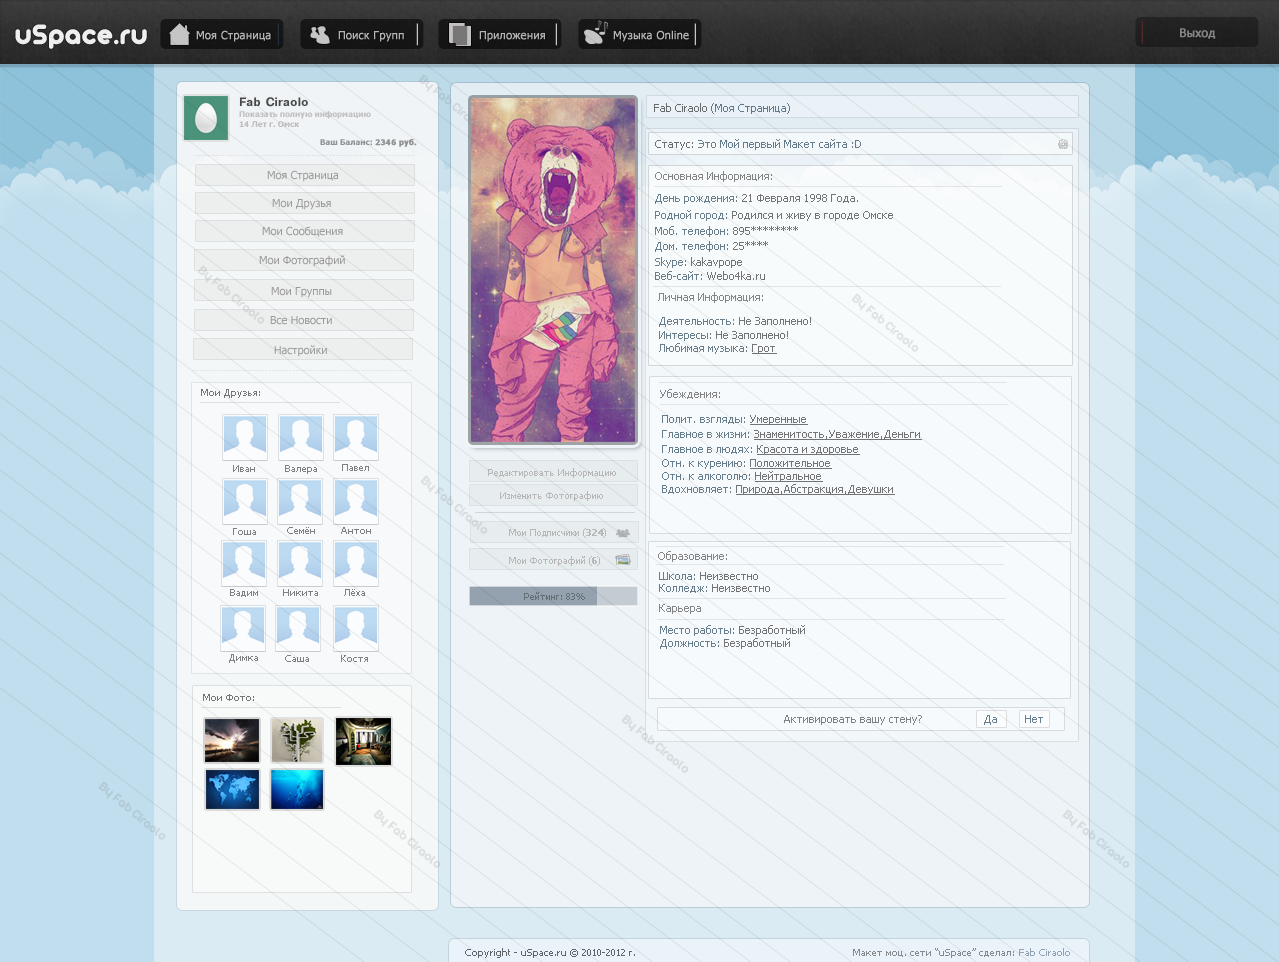Click the Skype: kakavpope text
1279x962 pixels.
tap(698, 263)
